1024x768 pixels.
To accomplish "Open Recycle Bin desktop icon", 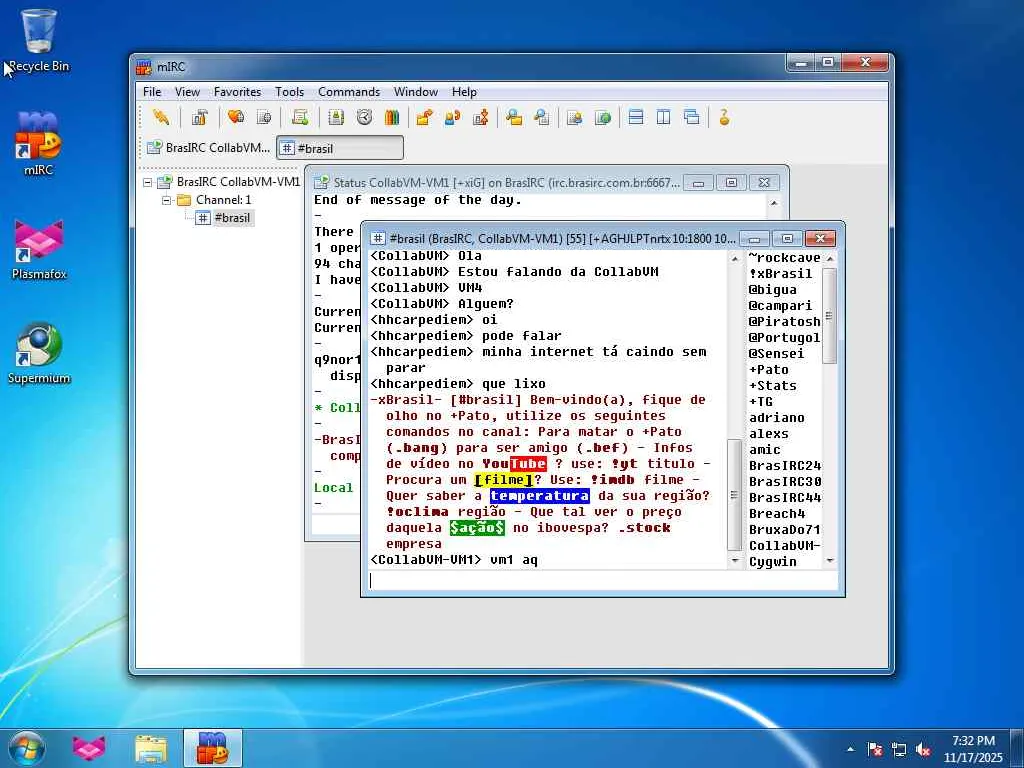I will click(x=39, y=40).
